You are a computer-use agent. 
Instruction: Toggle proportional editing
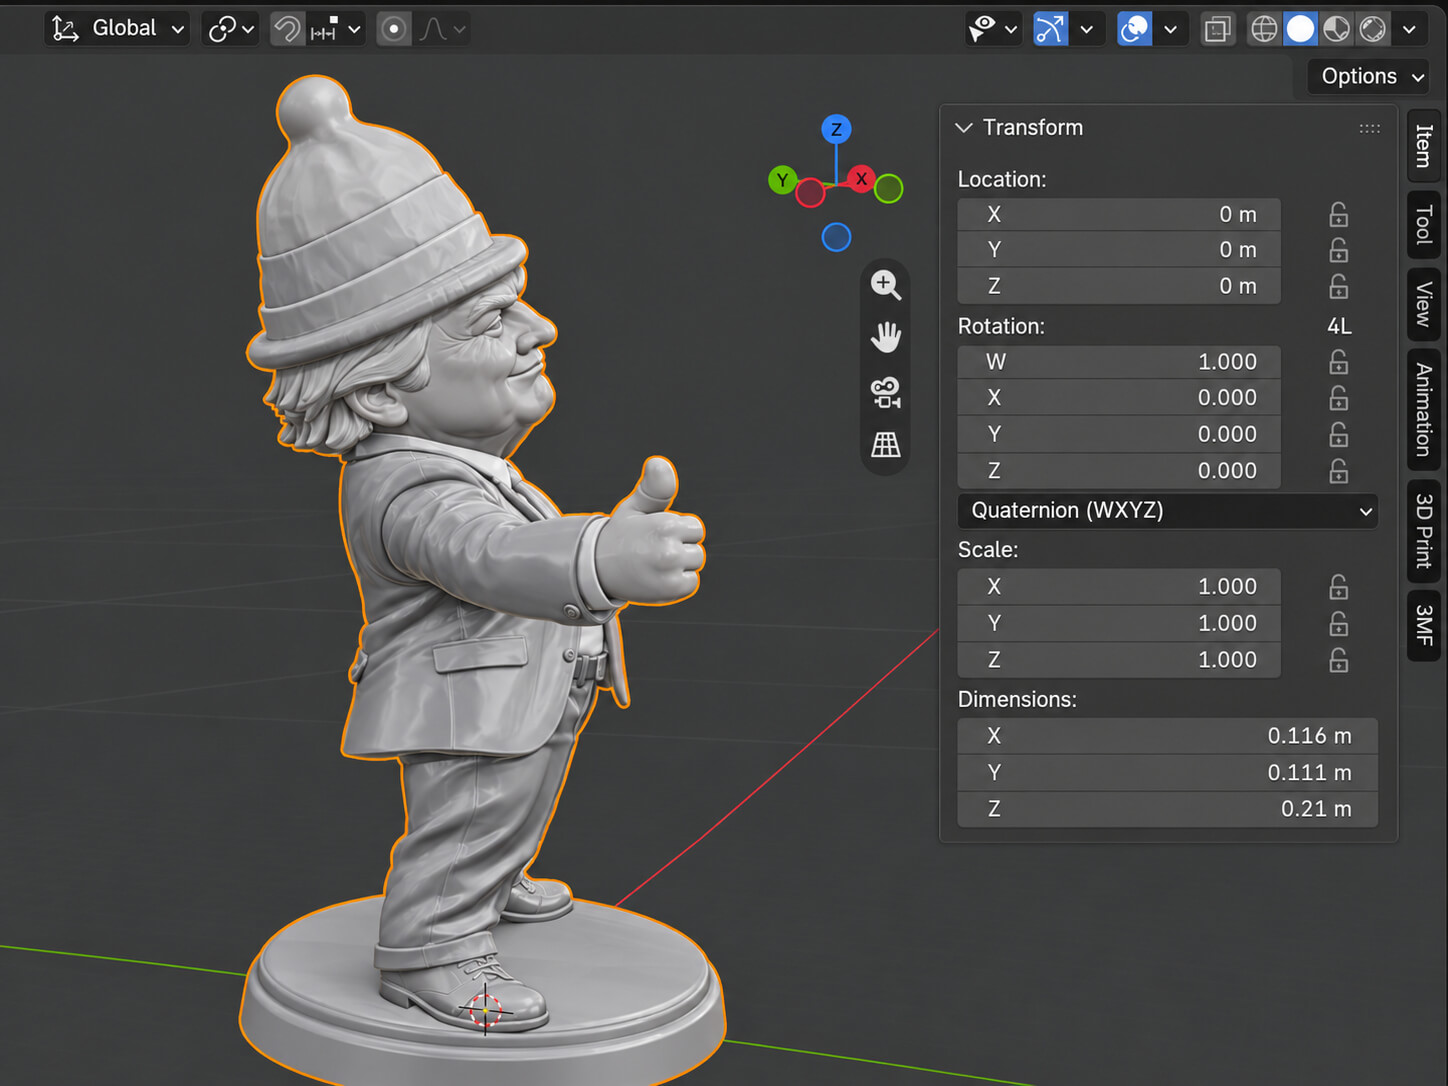394,28
